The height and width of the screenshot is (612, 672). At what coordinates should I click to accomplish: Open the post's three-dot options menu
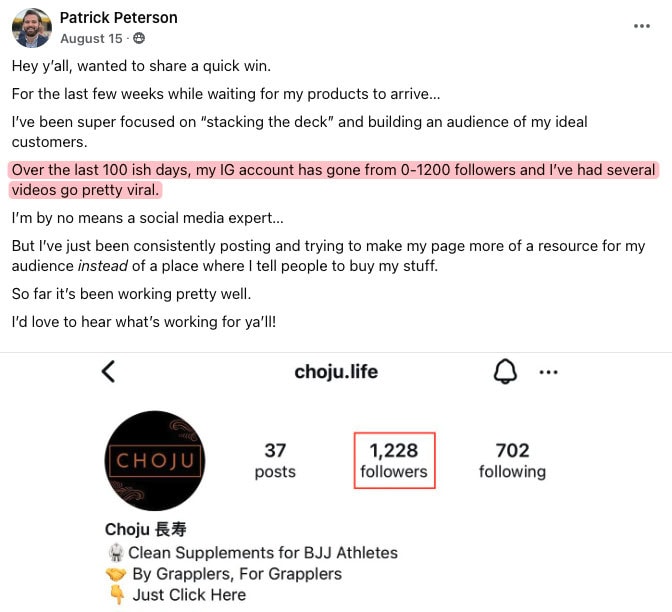coord(642,26)
